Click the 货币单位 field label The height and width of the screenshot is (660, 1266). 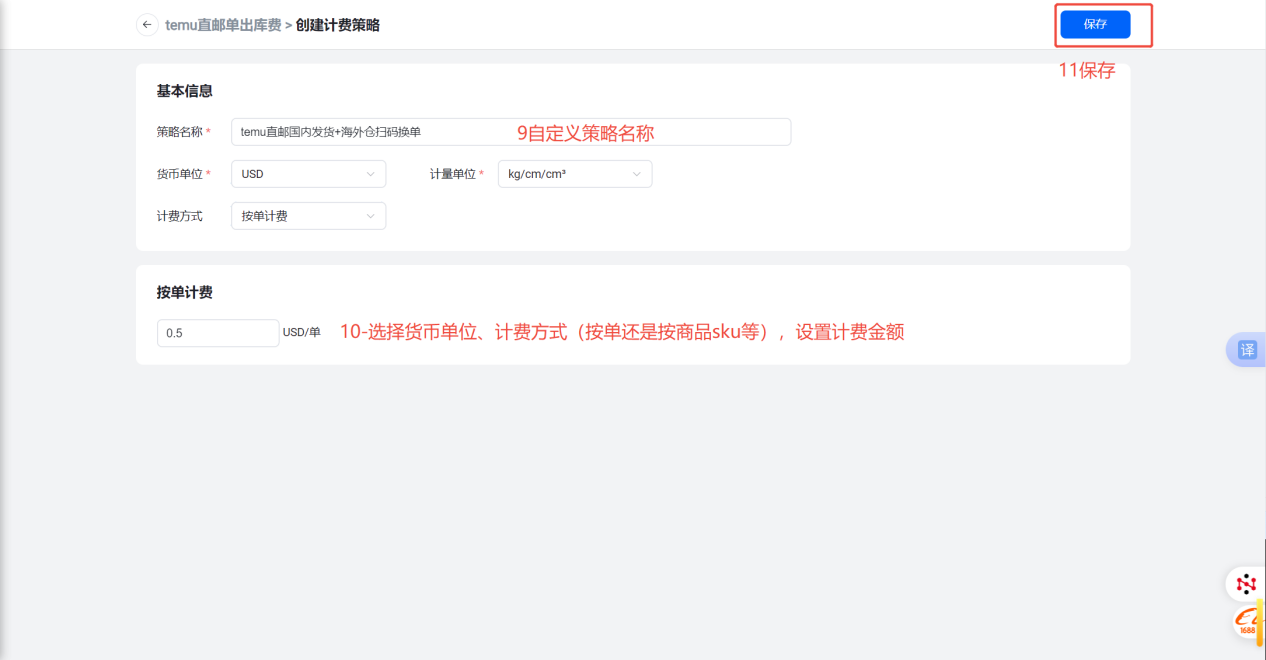(180, 174)
